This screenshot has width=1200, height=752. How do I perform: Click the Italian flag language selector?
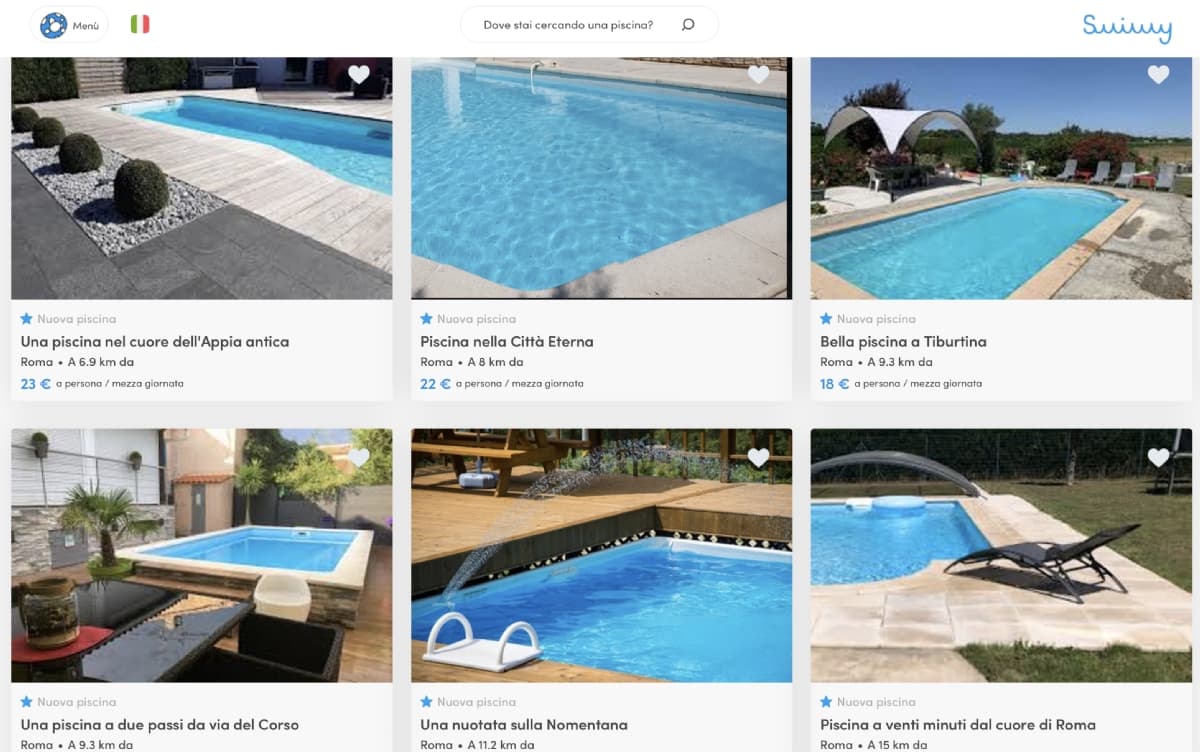[140, 25]
